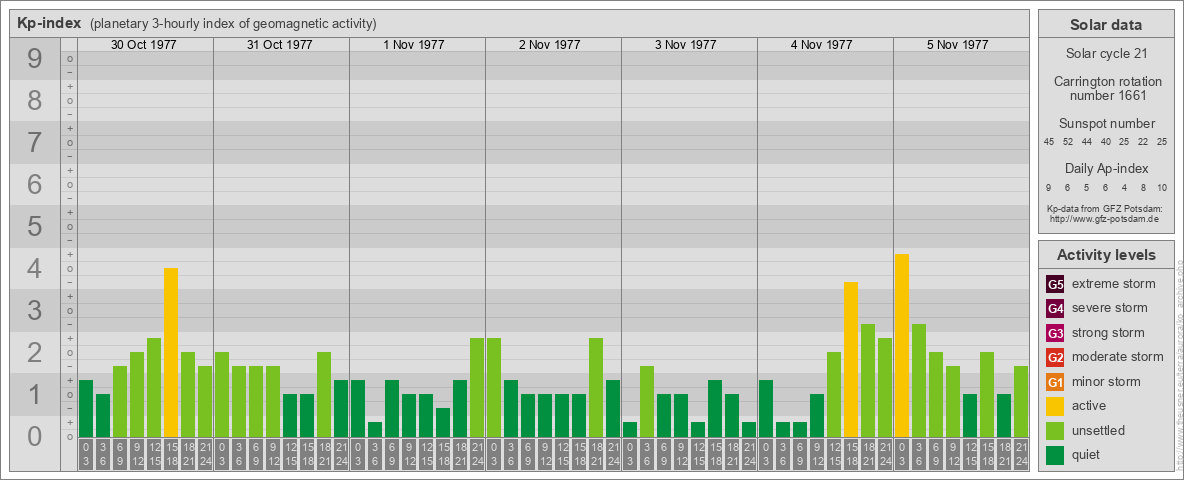Click the G2 moderate storm legend icon
Screen dimensions: 1184x480
click(x=1055, y=357)
